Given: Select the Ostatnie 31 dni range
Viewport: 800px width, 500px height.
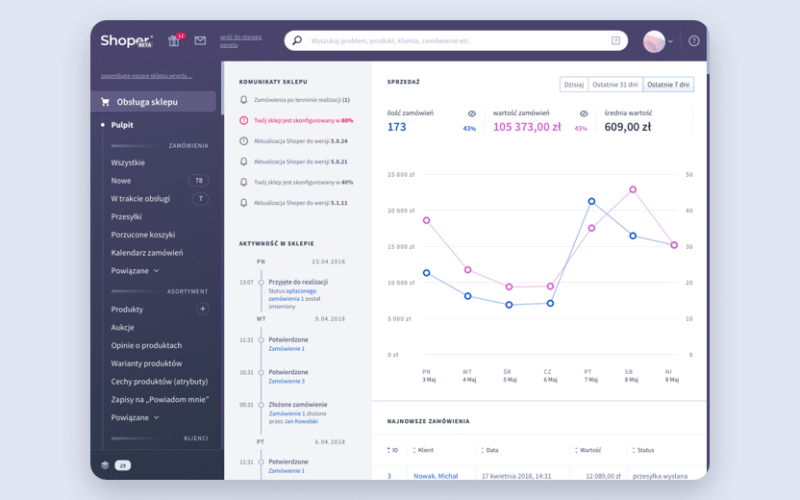Looking at the screenshot, I should tap(614, 84).
